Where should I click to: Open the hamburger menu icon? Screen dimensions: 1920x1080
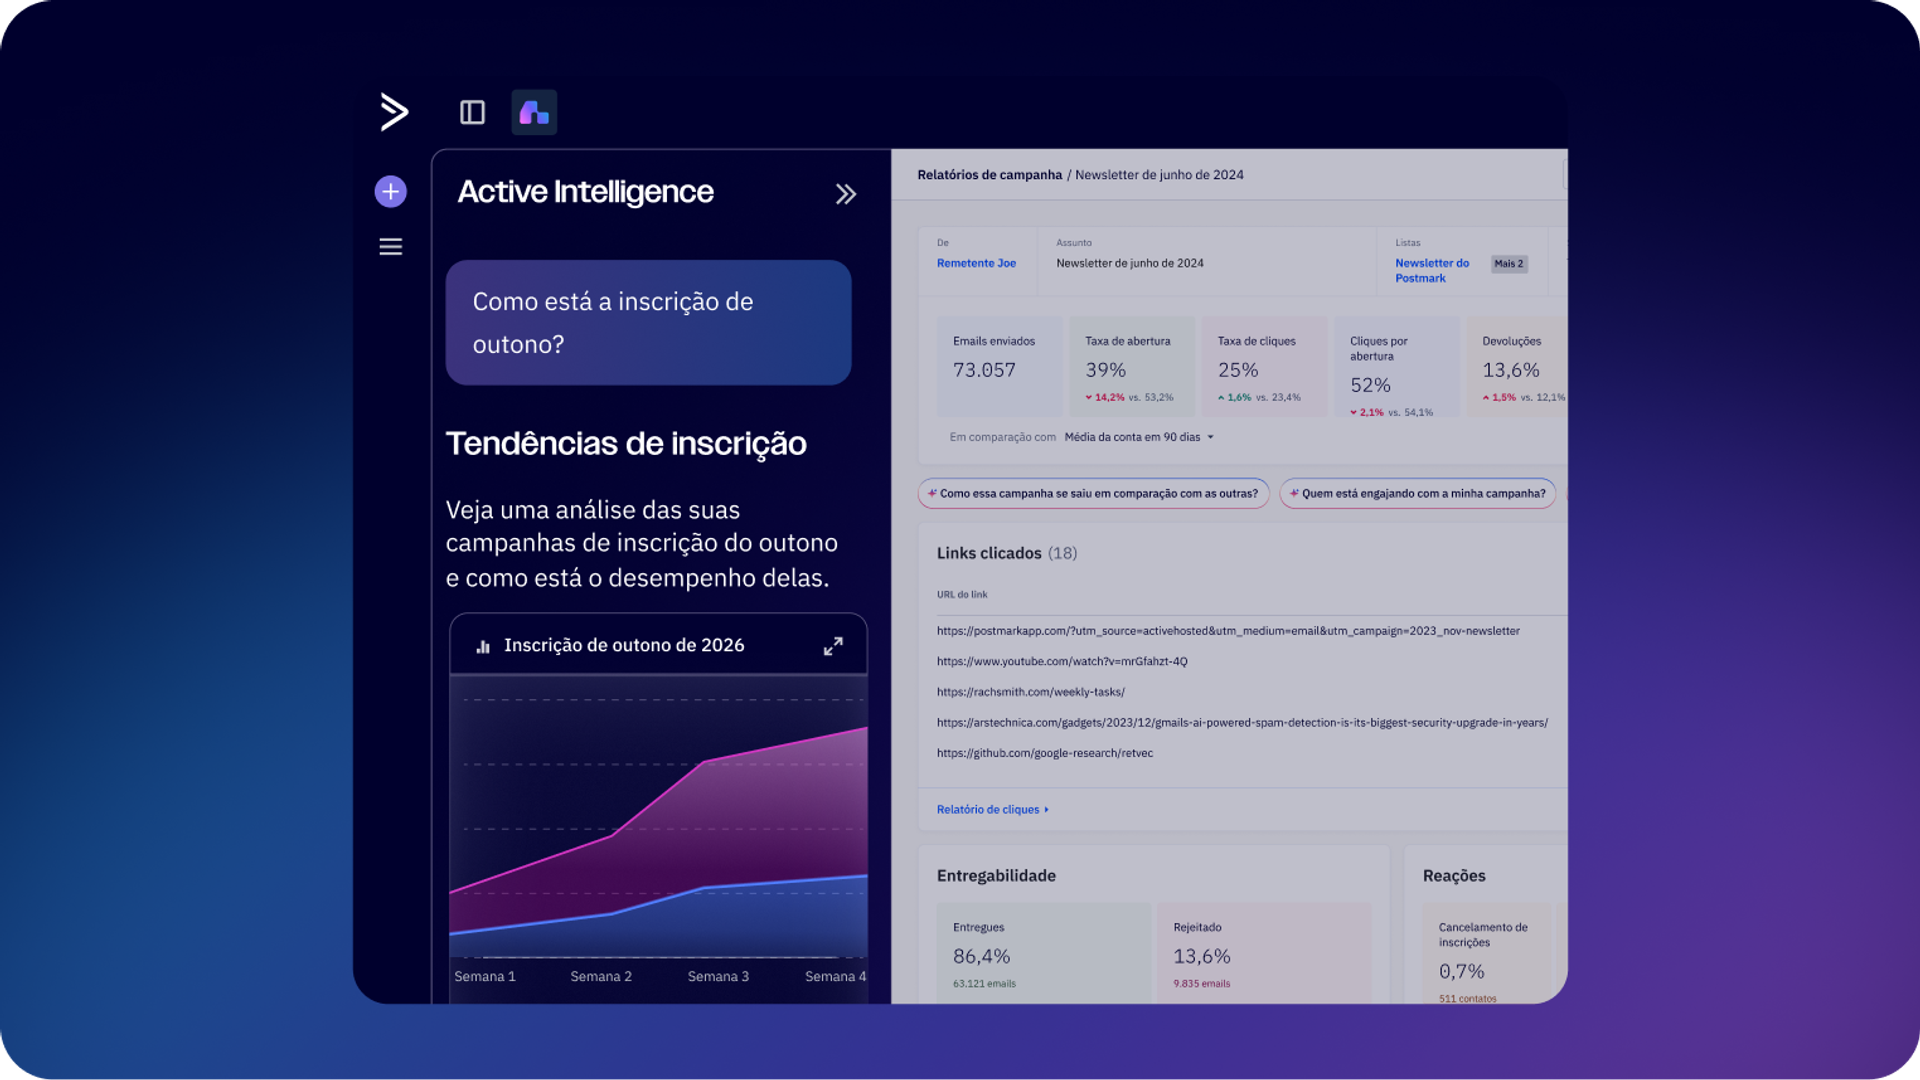[x=391, y=246]
